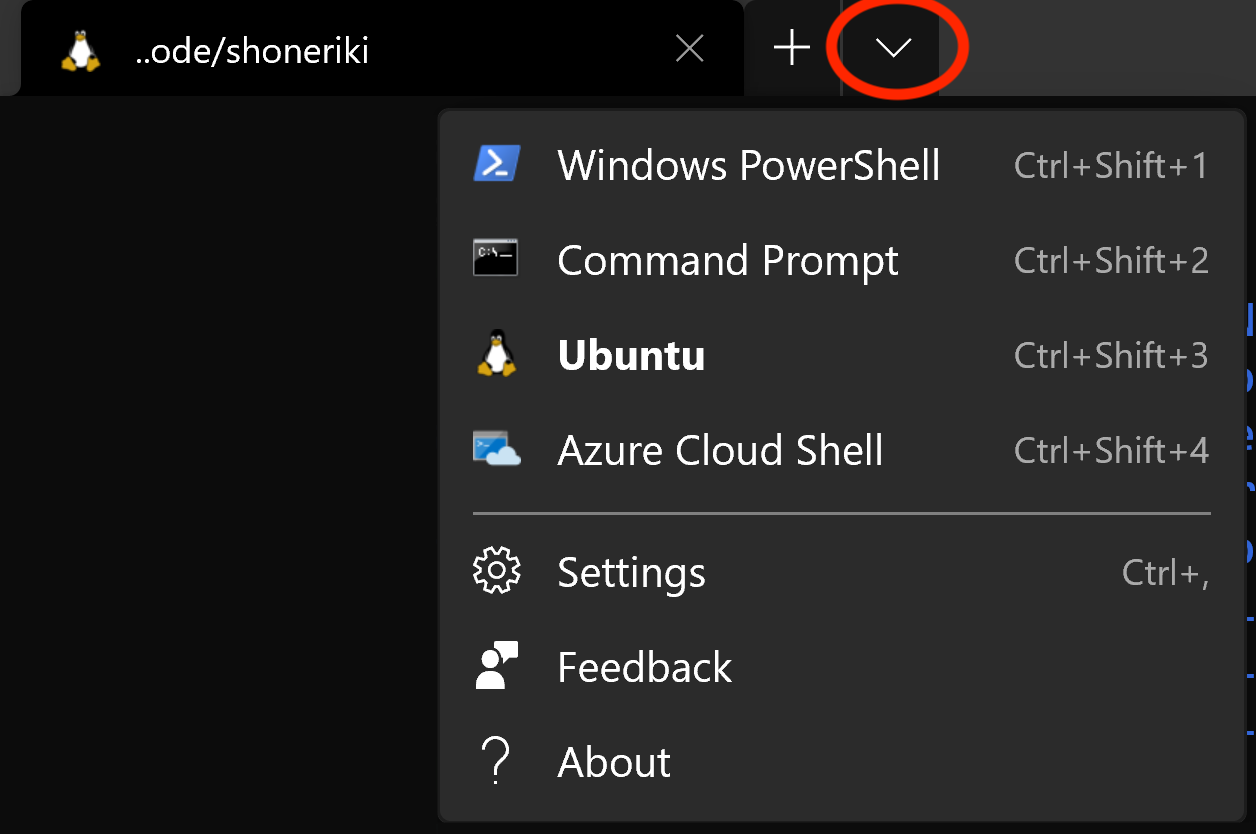Choose Command Prompt from the dropdown menu

pos(727,259)
